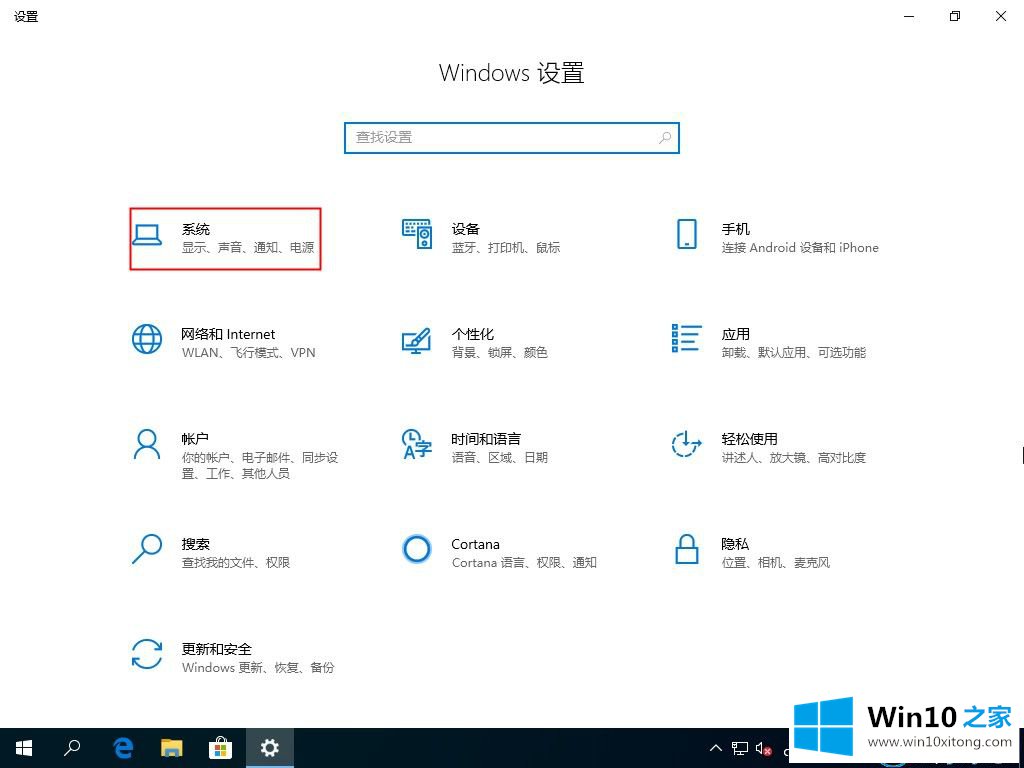Open the 更新和安全 sync arrows icon

[146, 654]
